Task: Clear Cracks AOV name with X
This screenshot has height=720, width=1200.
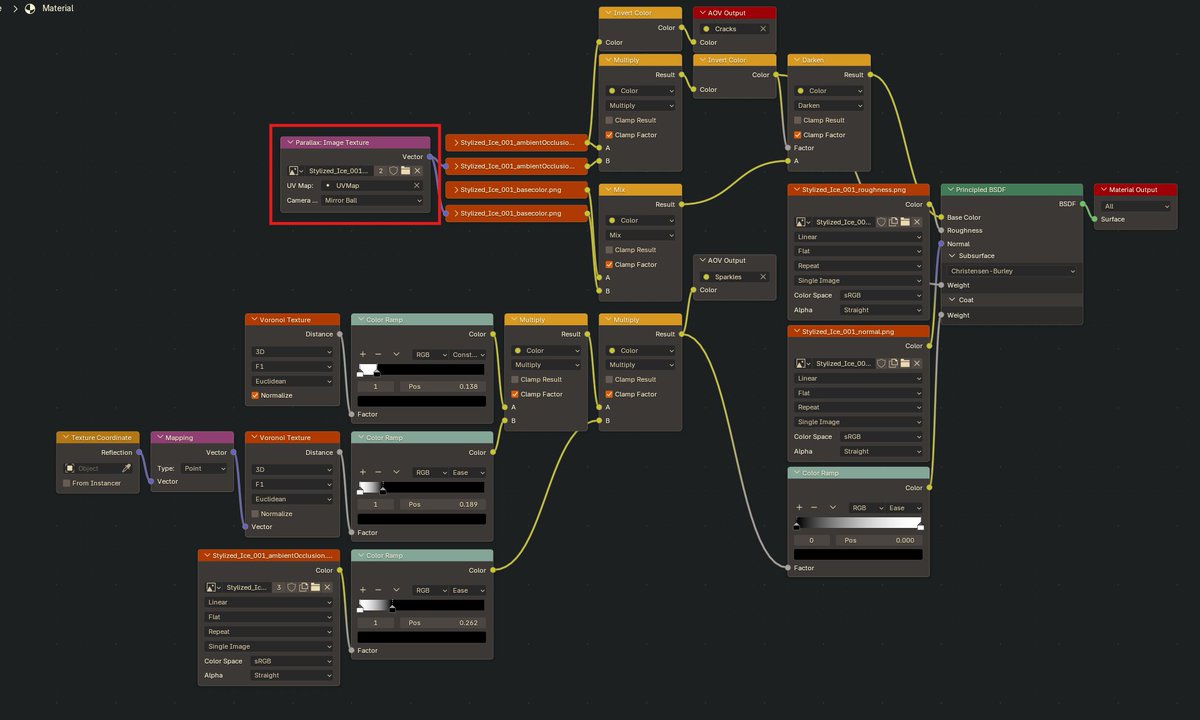Action: tap(763, 29)
